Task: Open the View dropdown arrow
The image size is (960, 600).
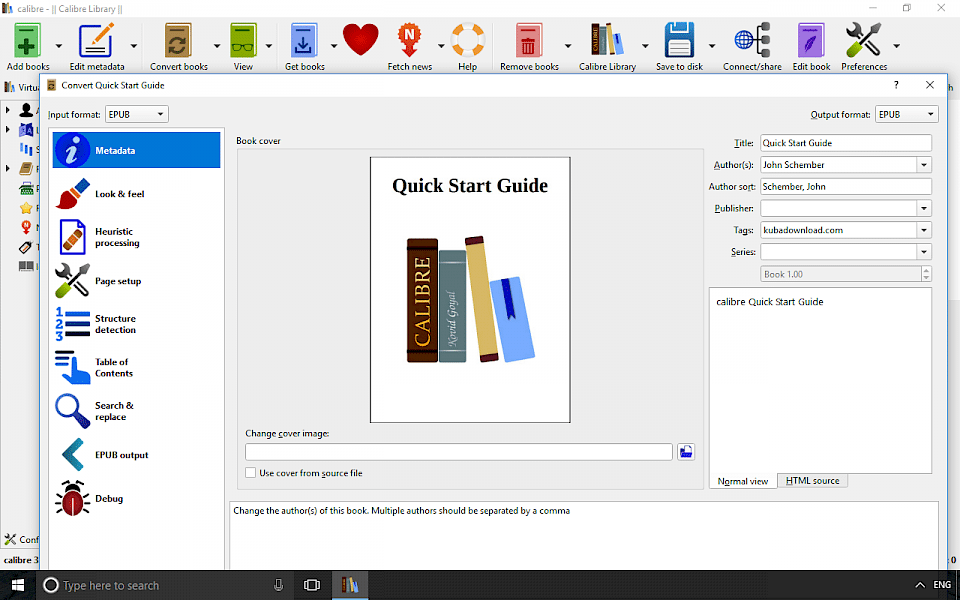Action: (x=269, y=46)
